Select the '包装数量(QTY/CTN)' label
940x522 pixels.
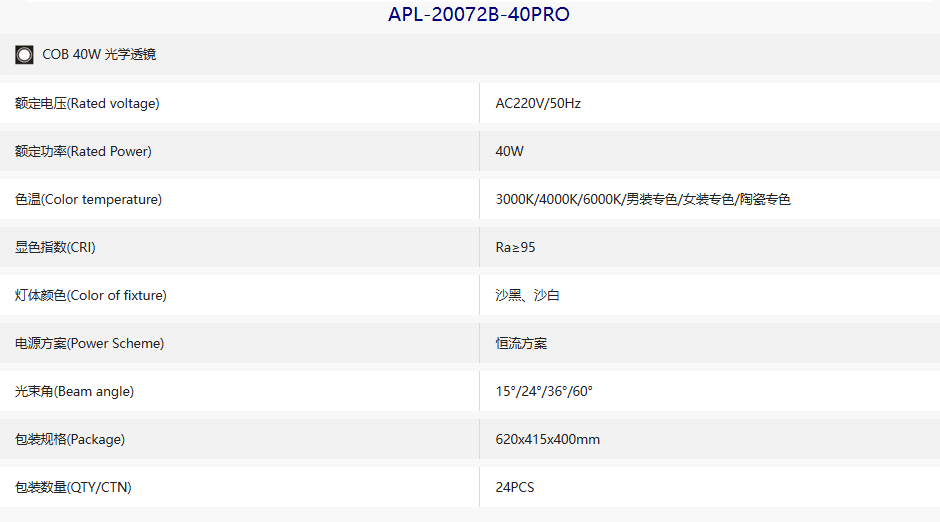click(73, 487)
